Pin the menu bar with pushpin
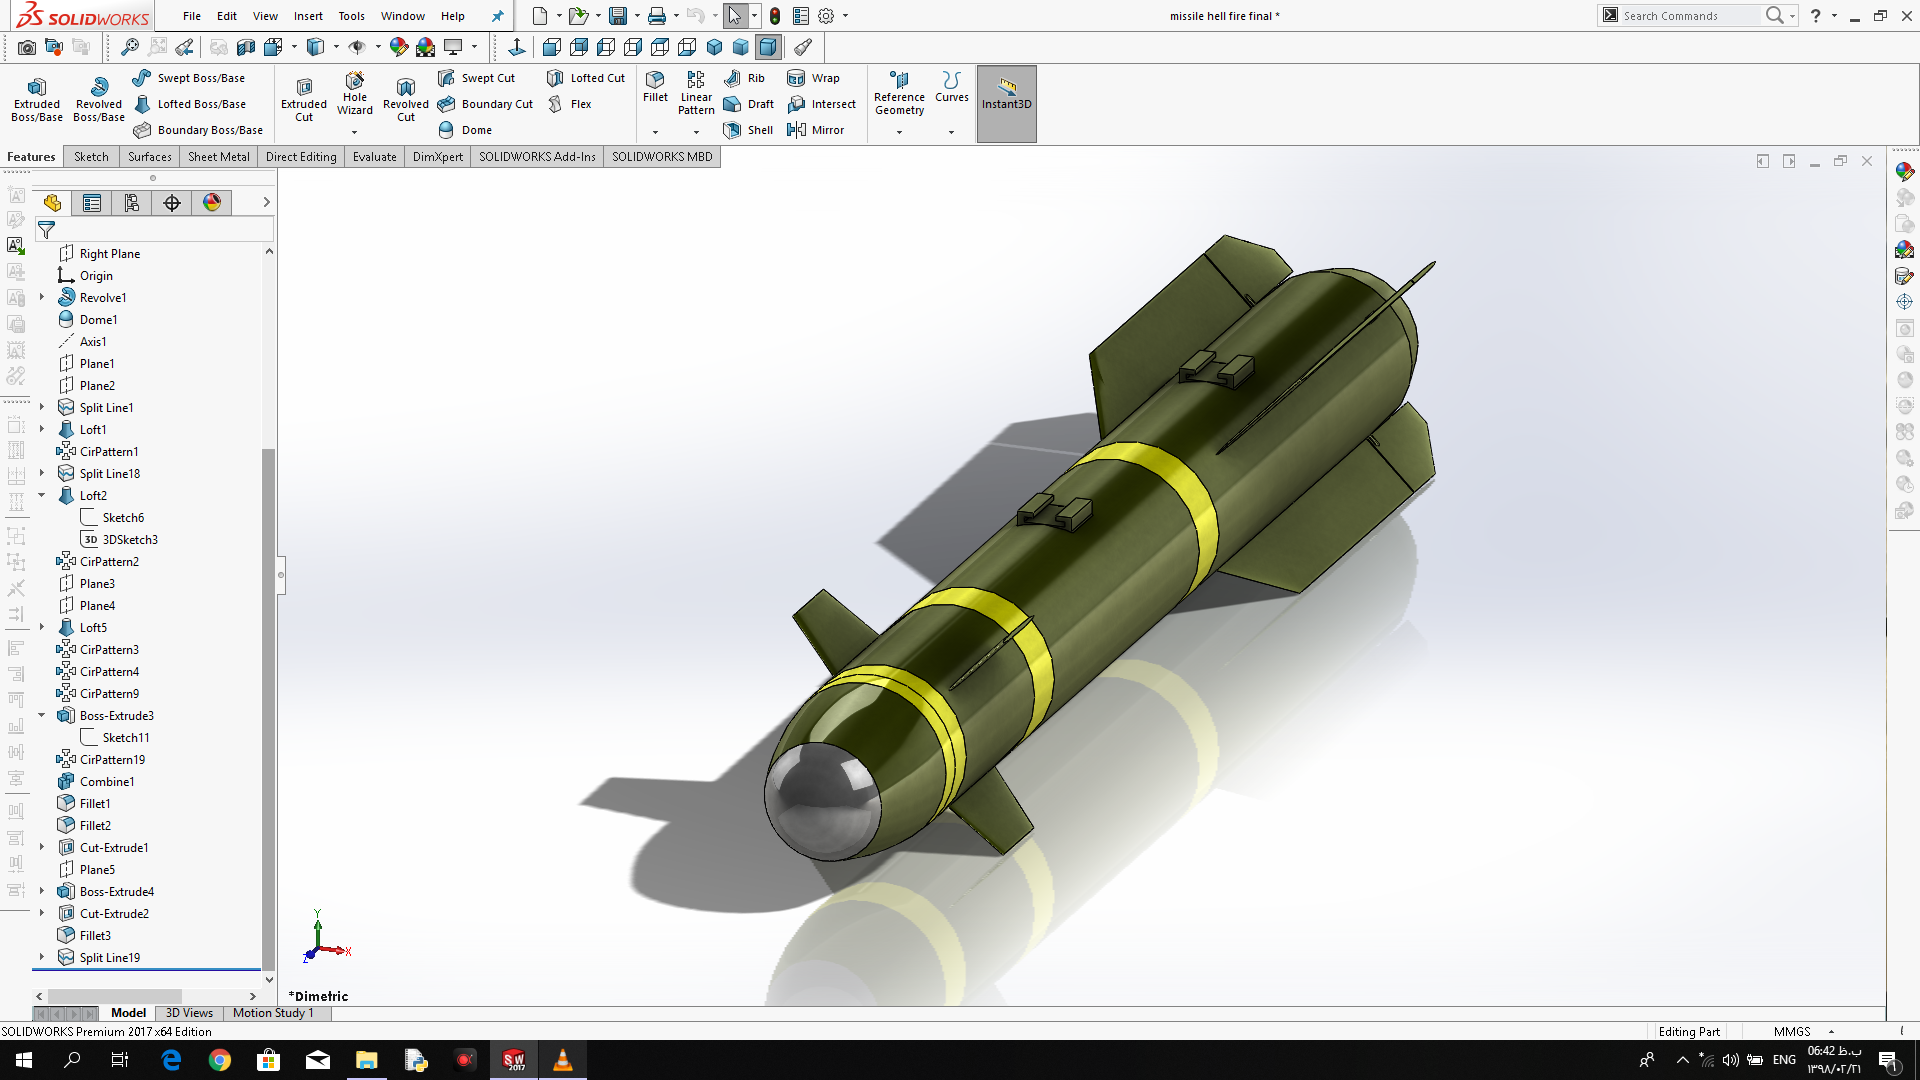 click(497, 16)
